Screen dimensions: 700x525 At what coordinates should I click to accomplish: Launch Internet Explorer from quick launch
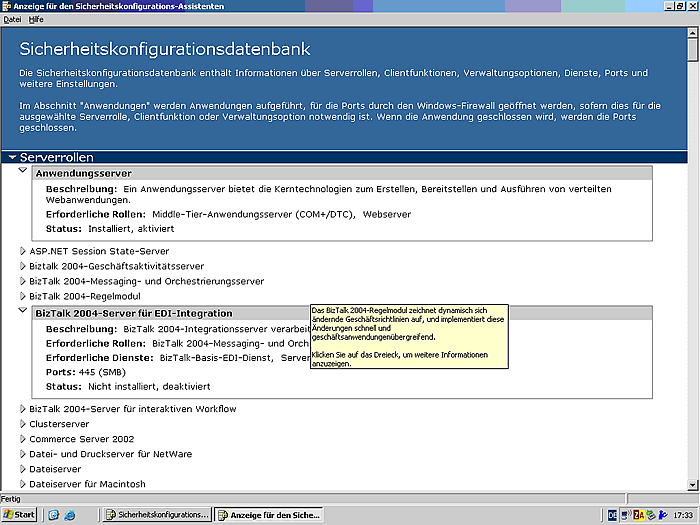70,515
